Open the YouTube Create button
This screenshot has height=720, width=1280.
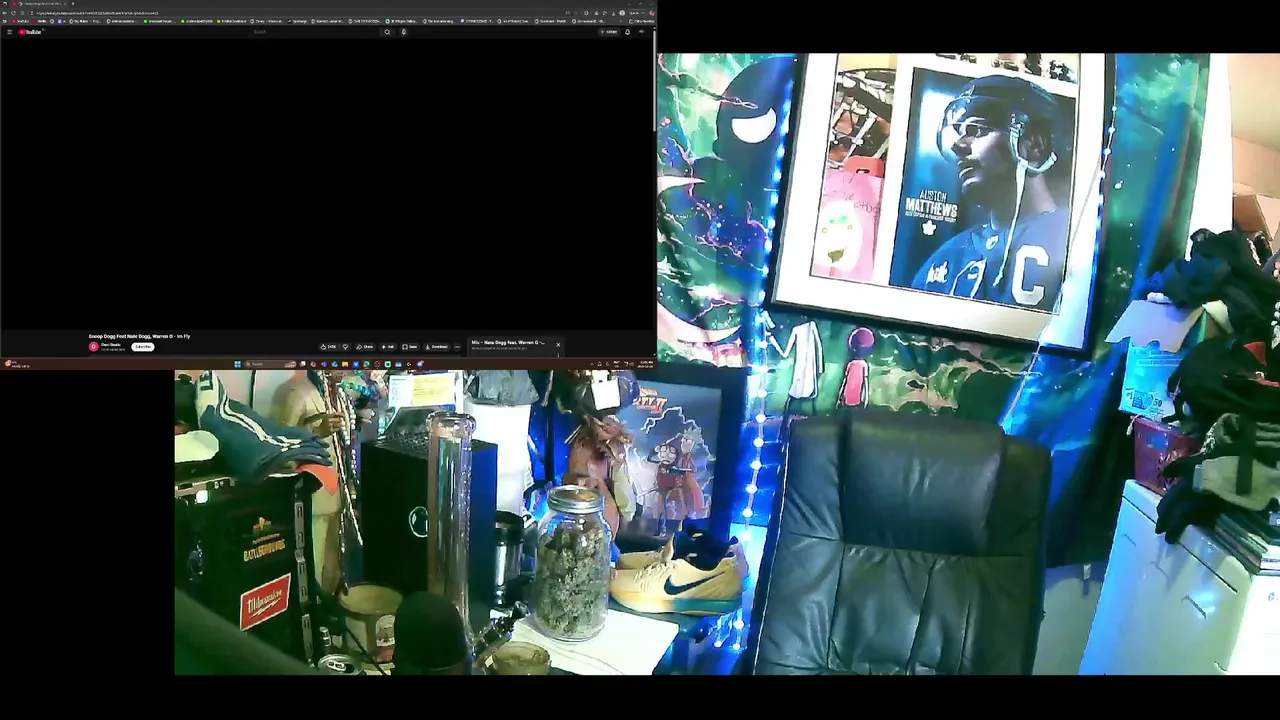pyautogui.click(x=610, y=32)
